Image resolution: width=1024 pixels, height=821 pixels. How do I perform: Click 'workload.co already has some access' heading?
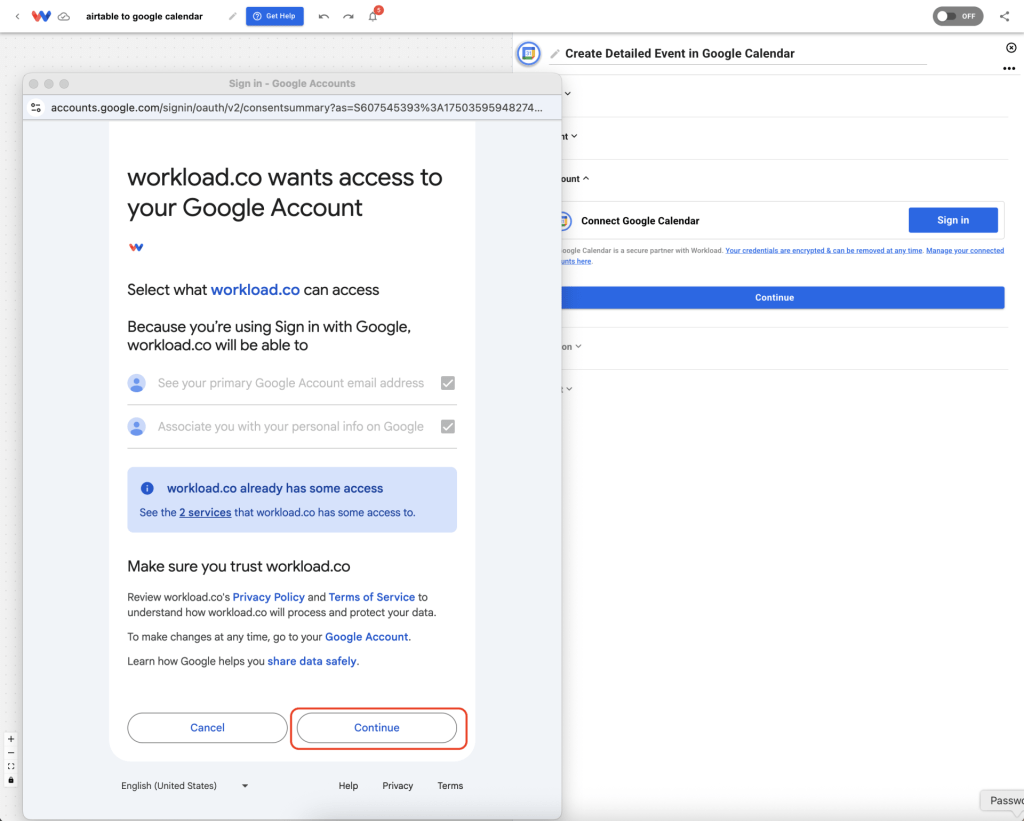point(275,488)
